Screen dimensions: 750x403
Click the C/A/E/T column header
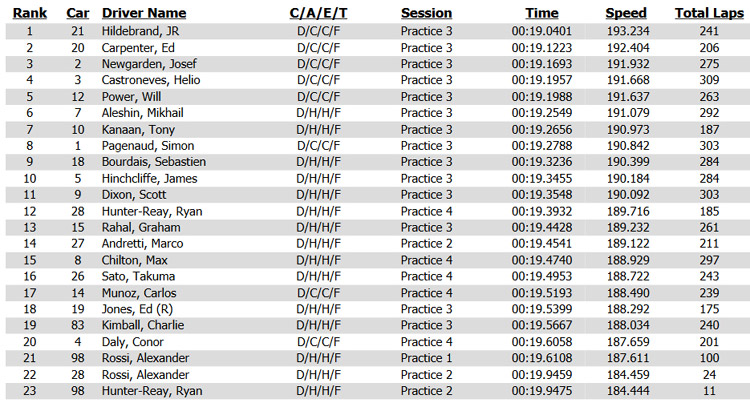pos(318,13)
